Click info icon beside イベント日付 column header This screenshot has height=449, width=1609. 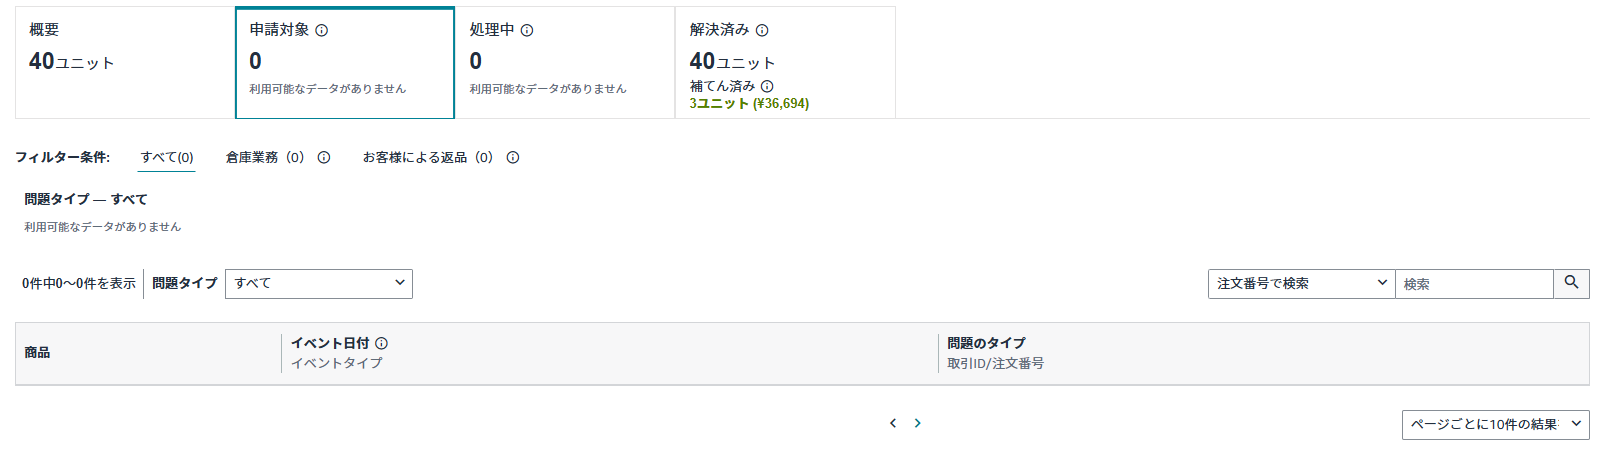382,343
